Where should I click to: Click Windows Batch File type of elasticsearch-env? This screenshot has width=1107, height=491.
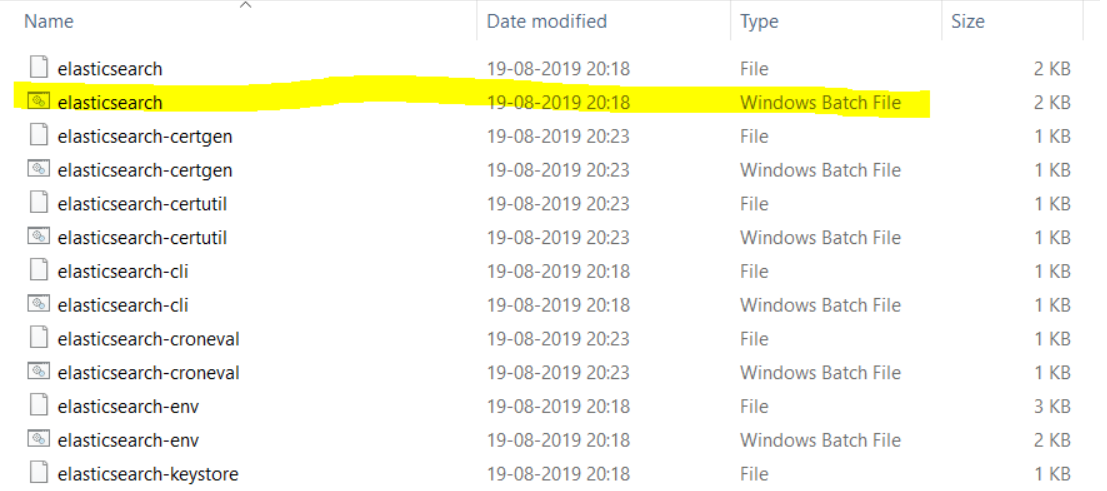point(820,440)
